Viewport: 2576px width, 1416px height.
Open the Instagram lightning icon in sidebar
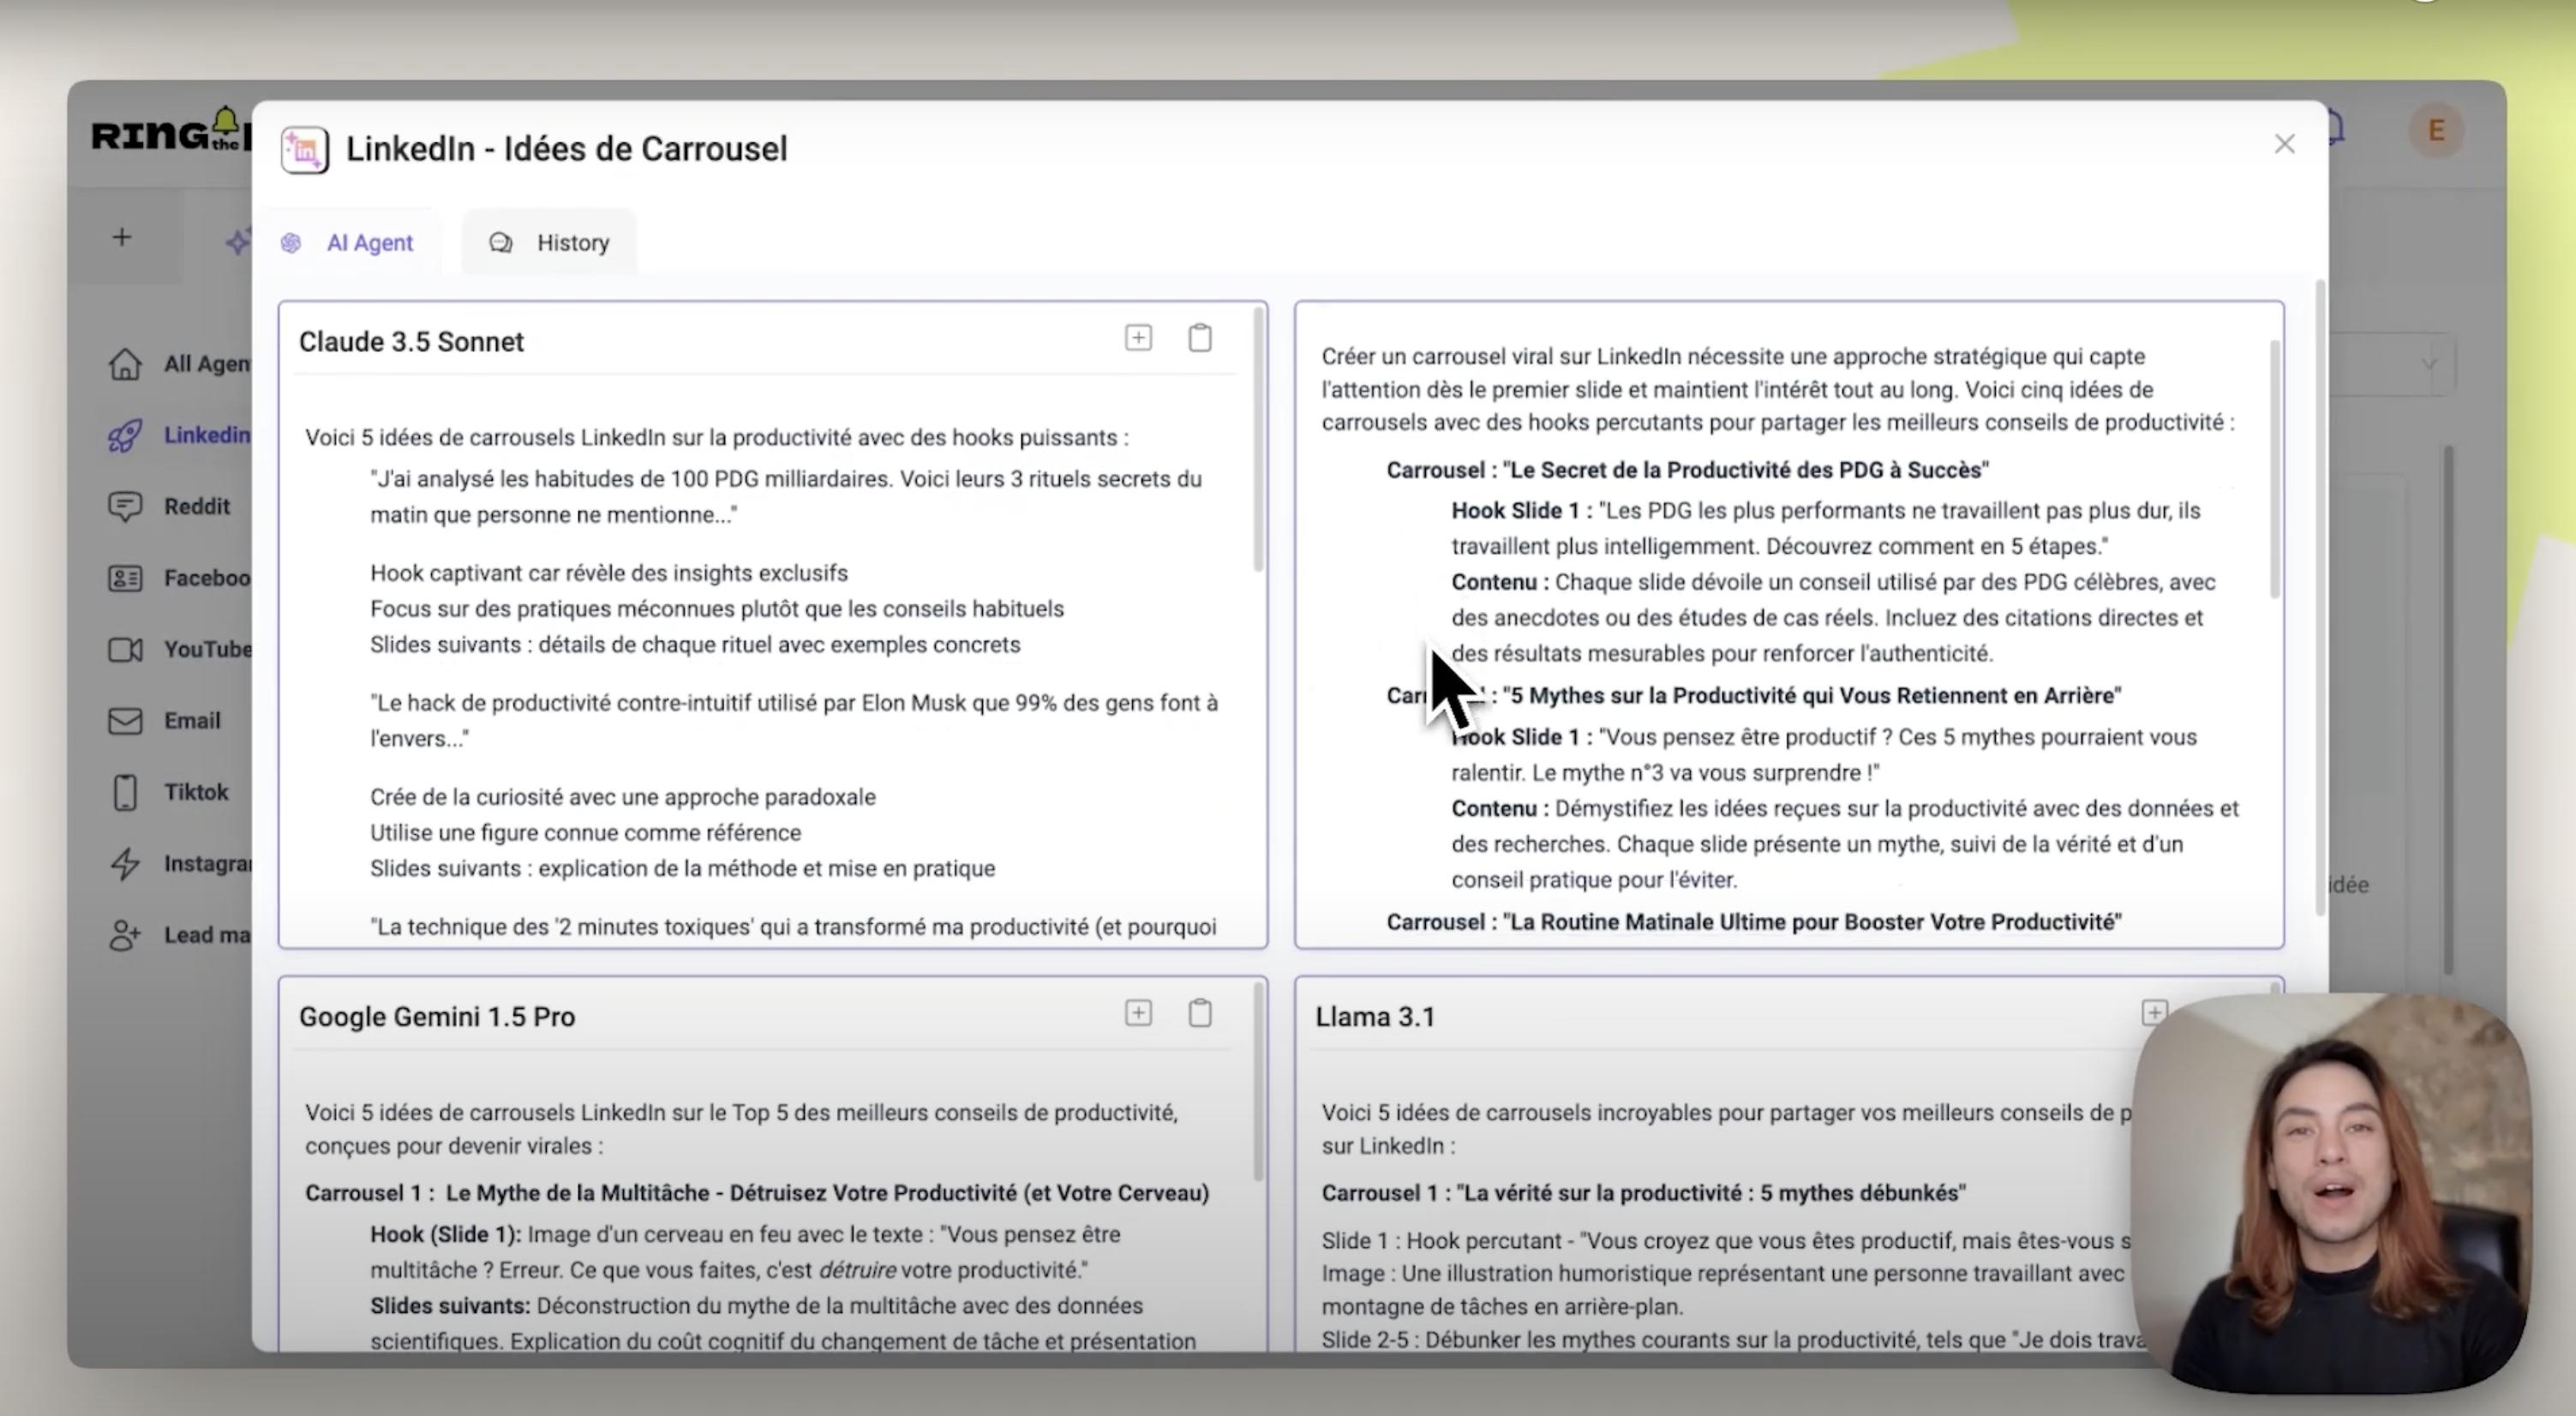pyautogui.click(x=125, y=864)
